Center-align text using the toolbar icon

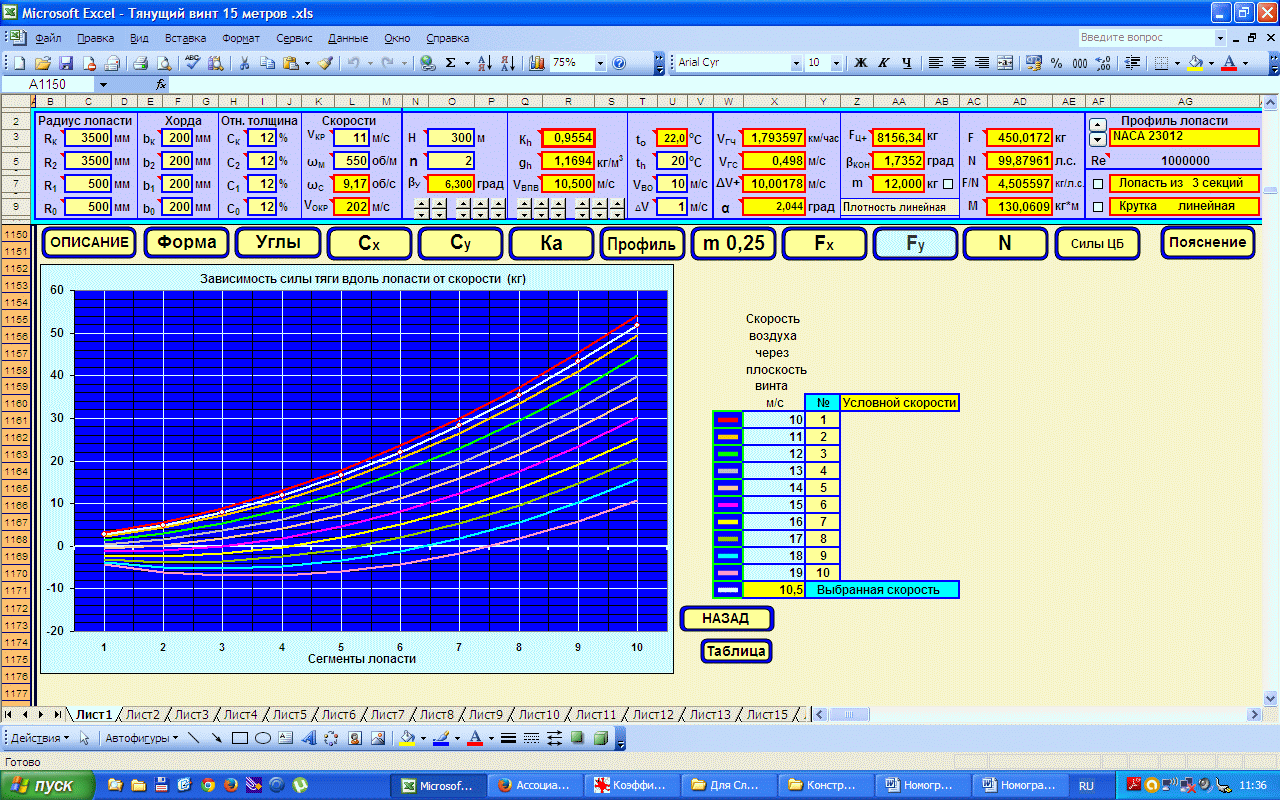tap(959, 62)
